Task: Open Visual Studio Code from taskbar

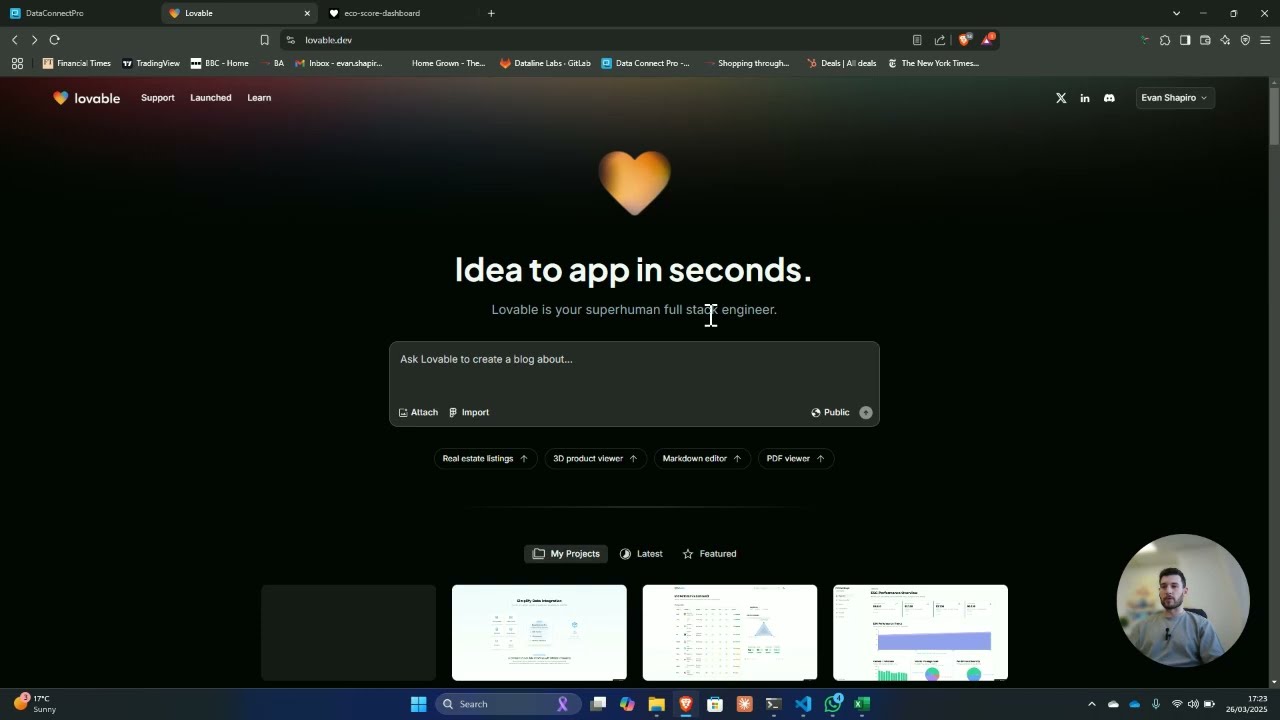Action: (x=803, y=704)
